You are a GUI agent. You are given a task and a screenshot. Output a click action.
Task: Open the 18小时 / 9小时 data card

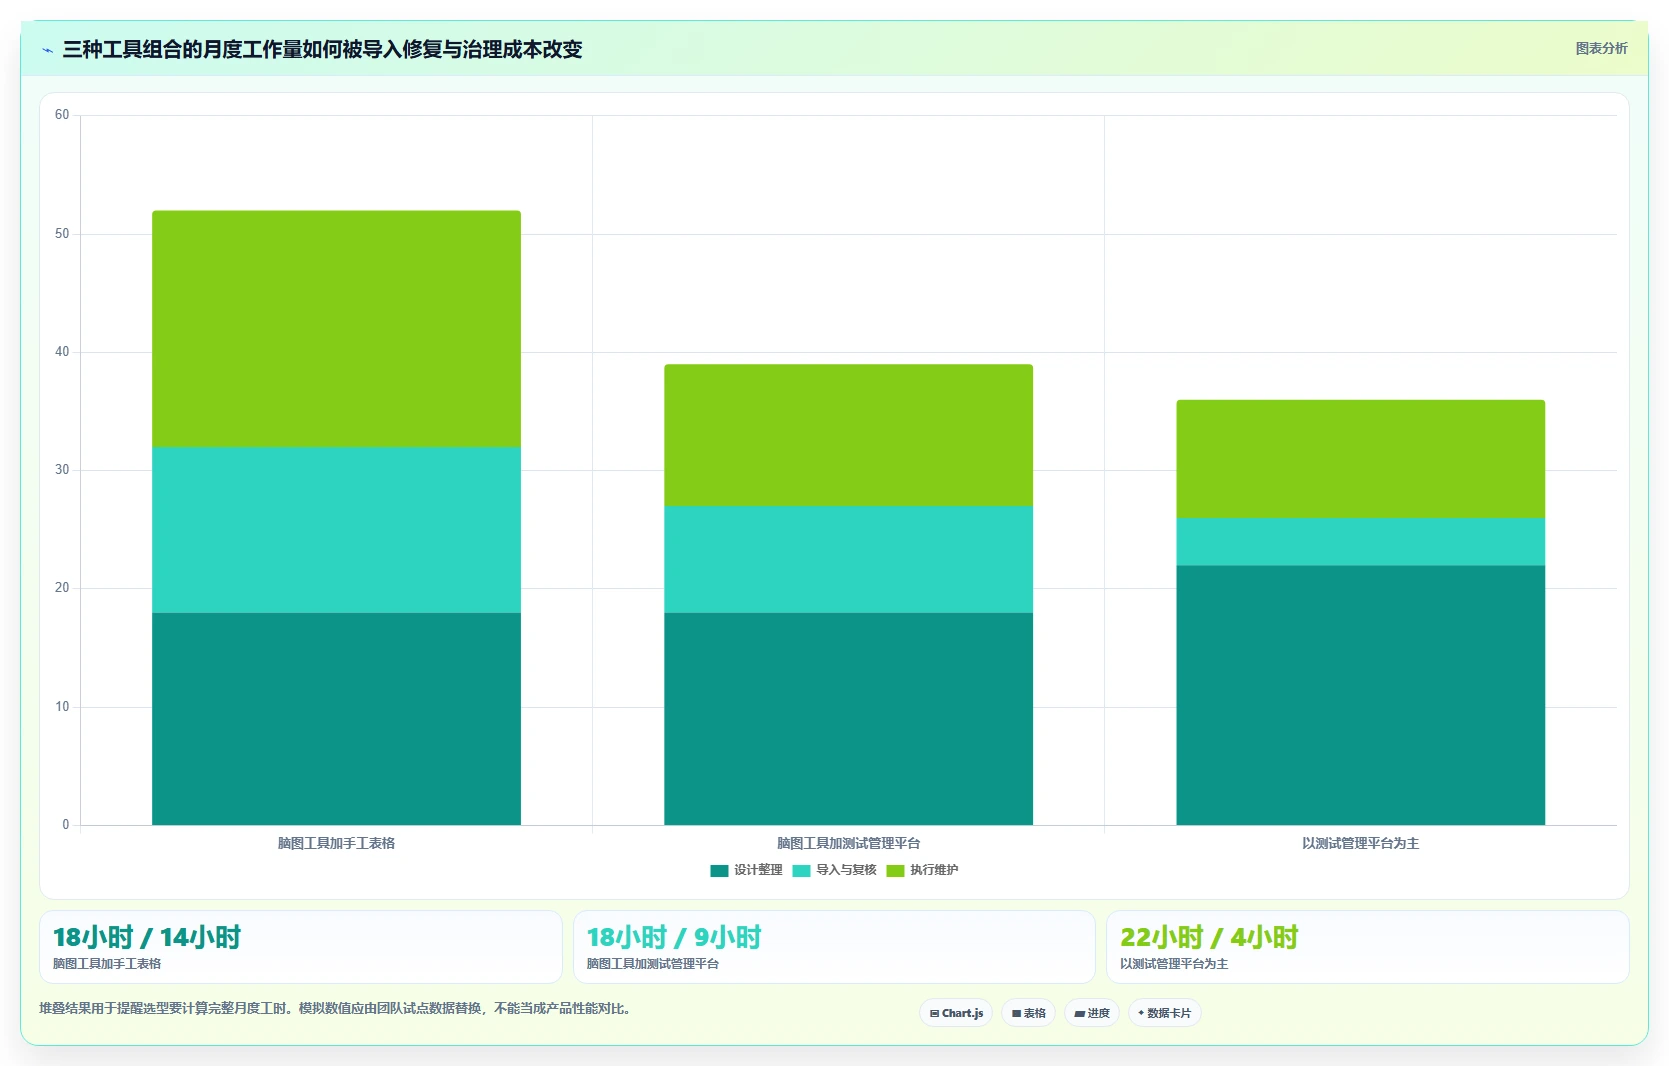pos(834,947)
